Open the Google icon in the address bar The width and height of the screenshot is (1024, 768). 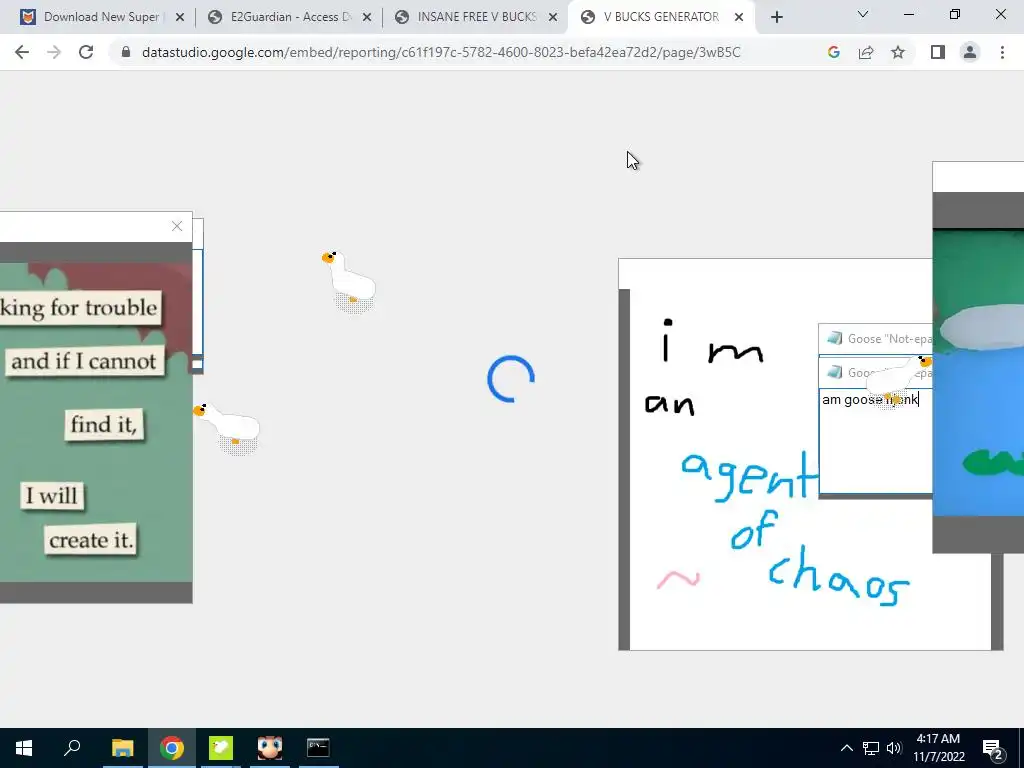[833, 52]
